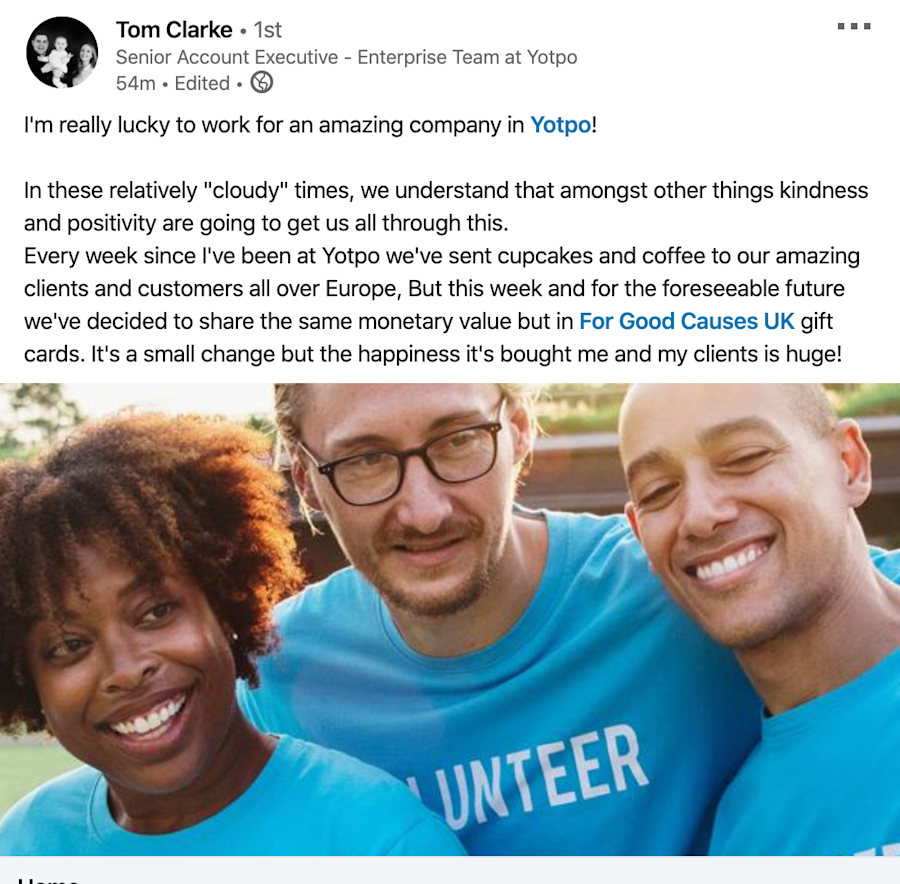900x884 pixels.
Task: Click the 54m post timestamp
Action: coord(135,83)
